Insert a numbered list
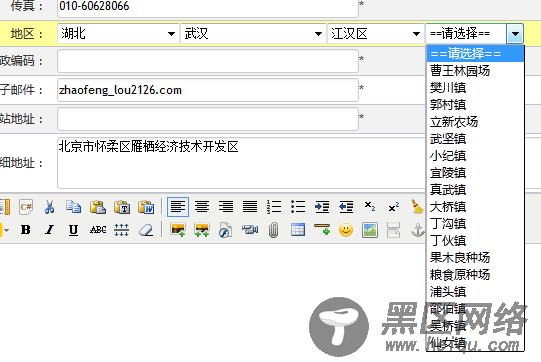This screenshot has height=362, width=541. [274, 207]
